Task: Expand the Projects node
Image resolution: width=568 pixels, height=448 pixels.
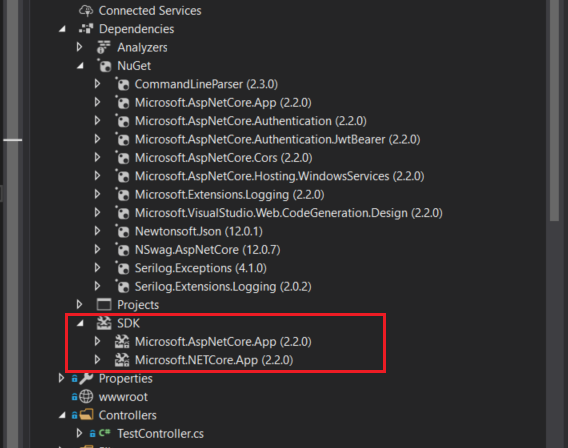Action: click(x=80, y=304)
